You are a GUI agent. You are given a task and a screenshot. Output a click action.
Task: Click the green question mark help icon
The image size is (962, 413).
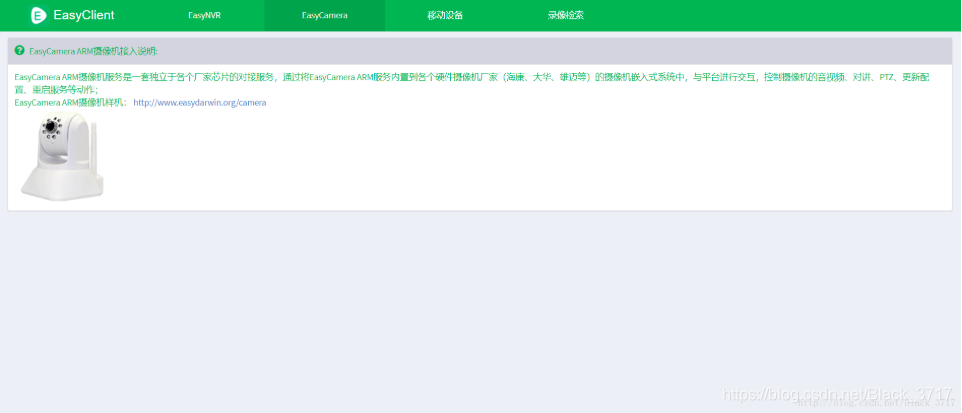(x=19, y=50)
